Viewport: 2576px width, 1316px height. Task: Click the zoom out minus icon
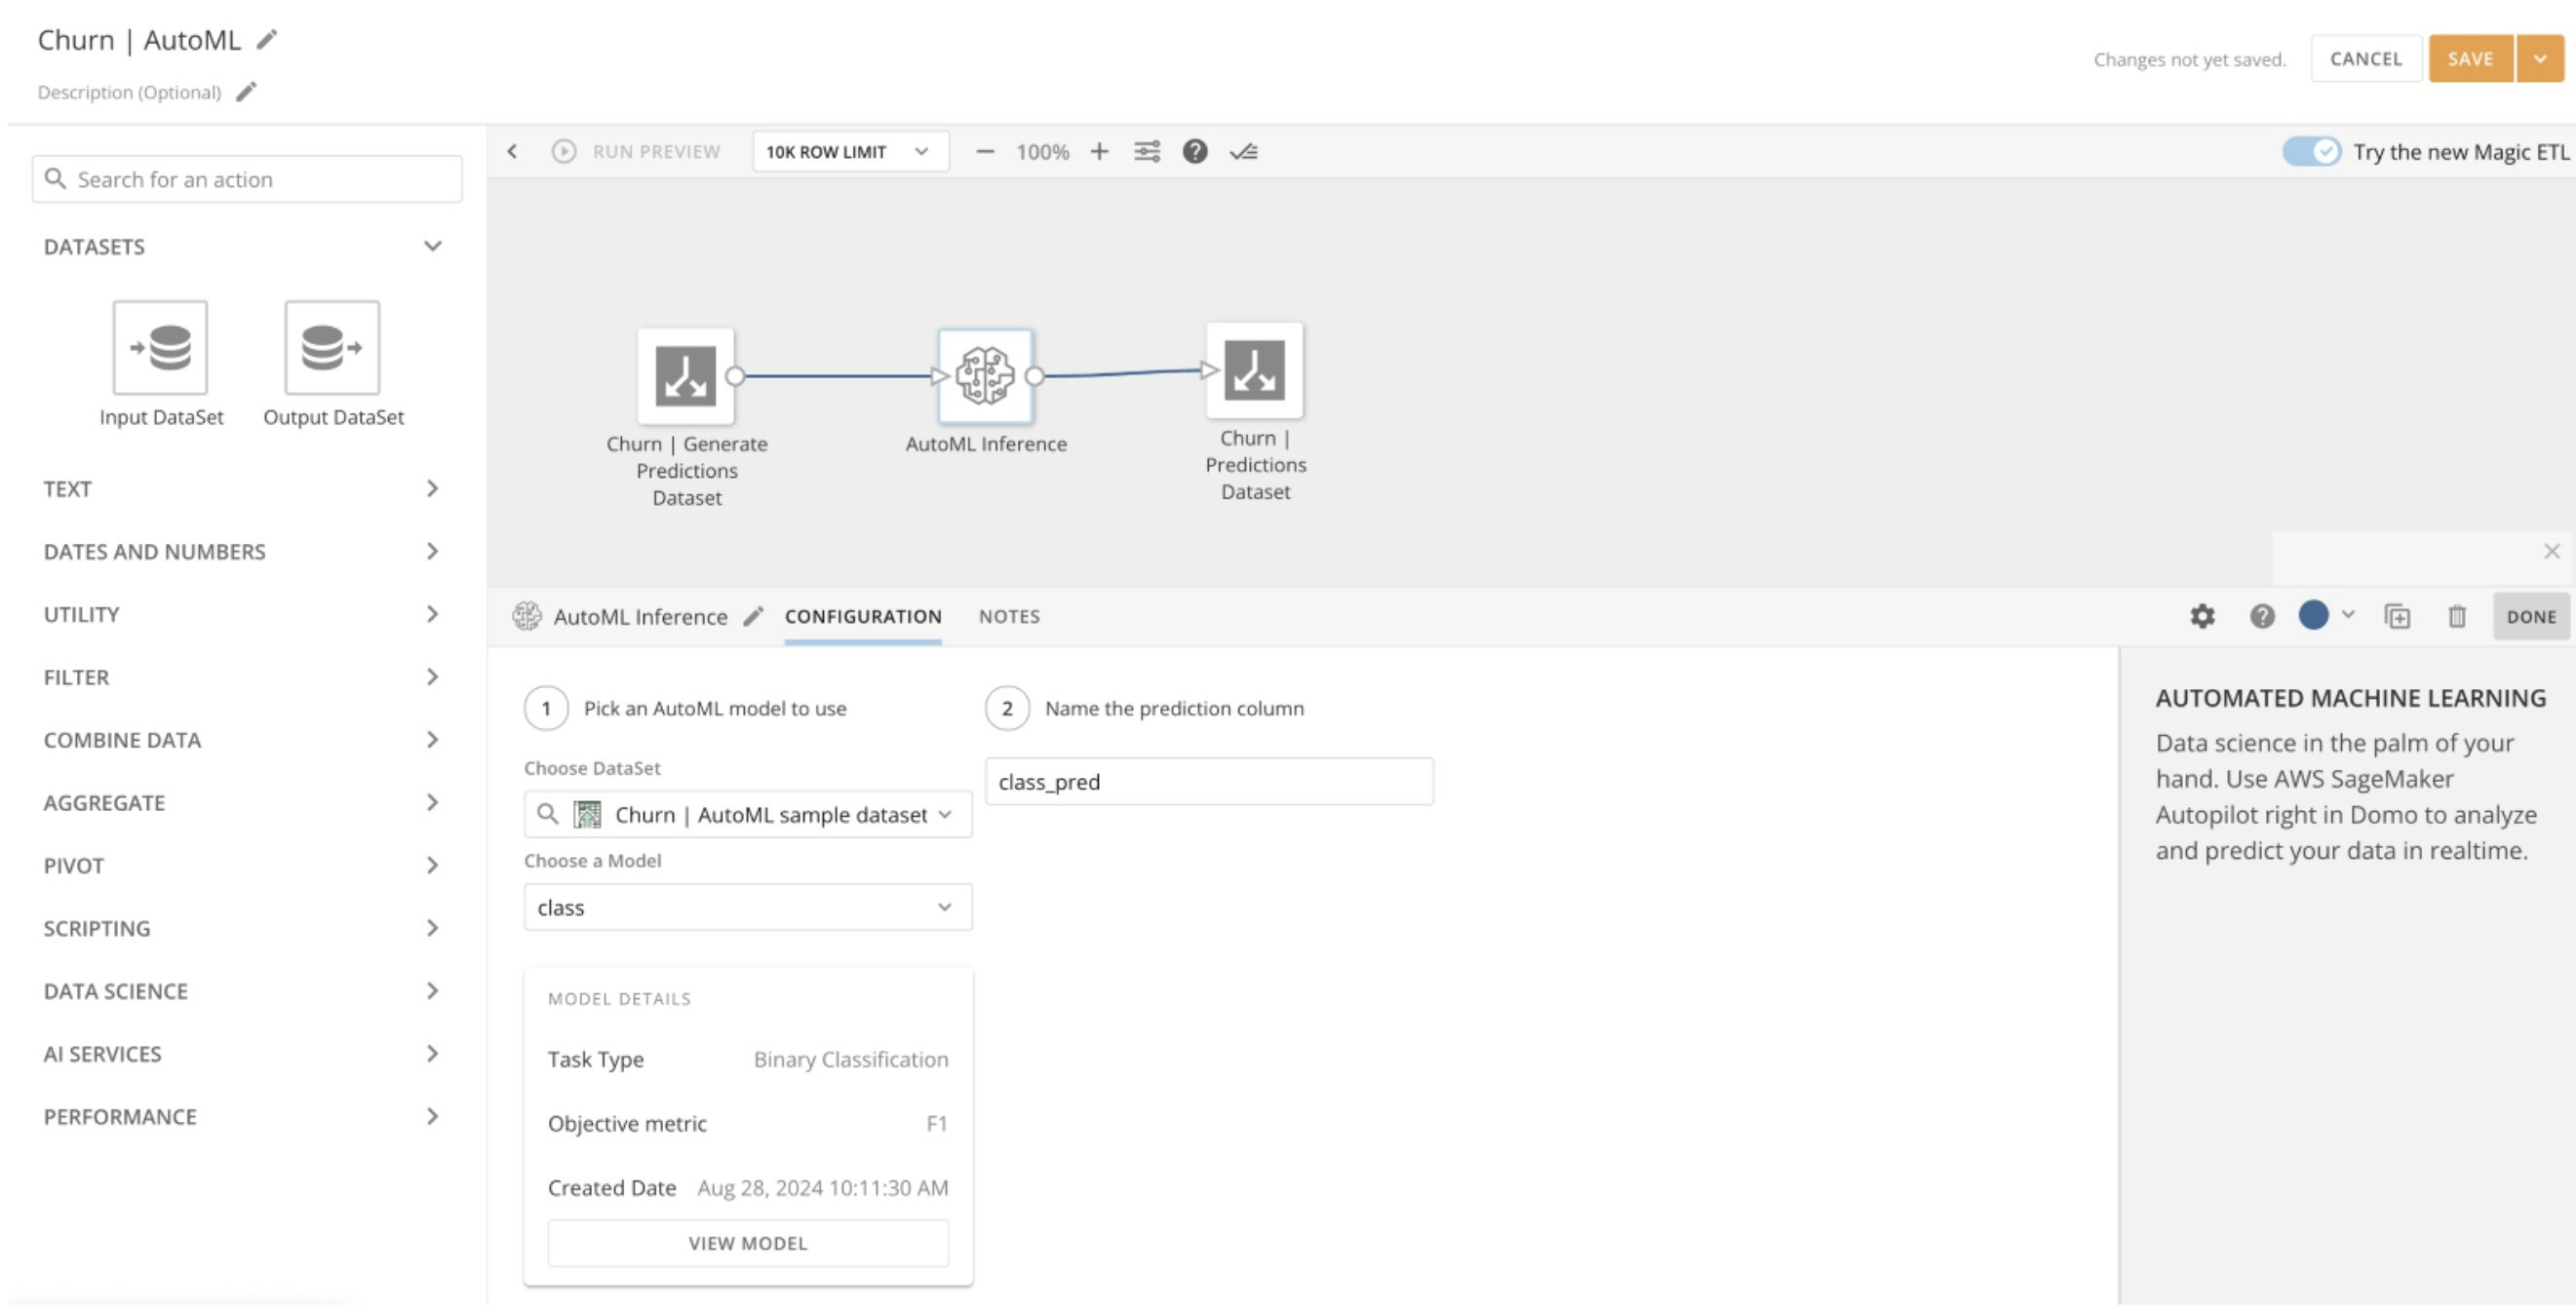[x=985, y=152]
